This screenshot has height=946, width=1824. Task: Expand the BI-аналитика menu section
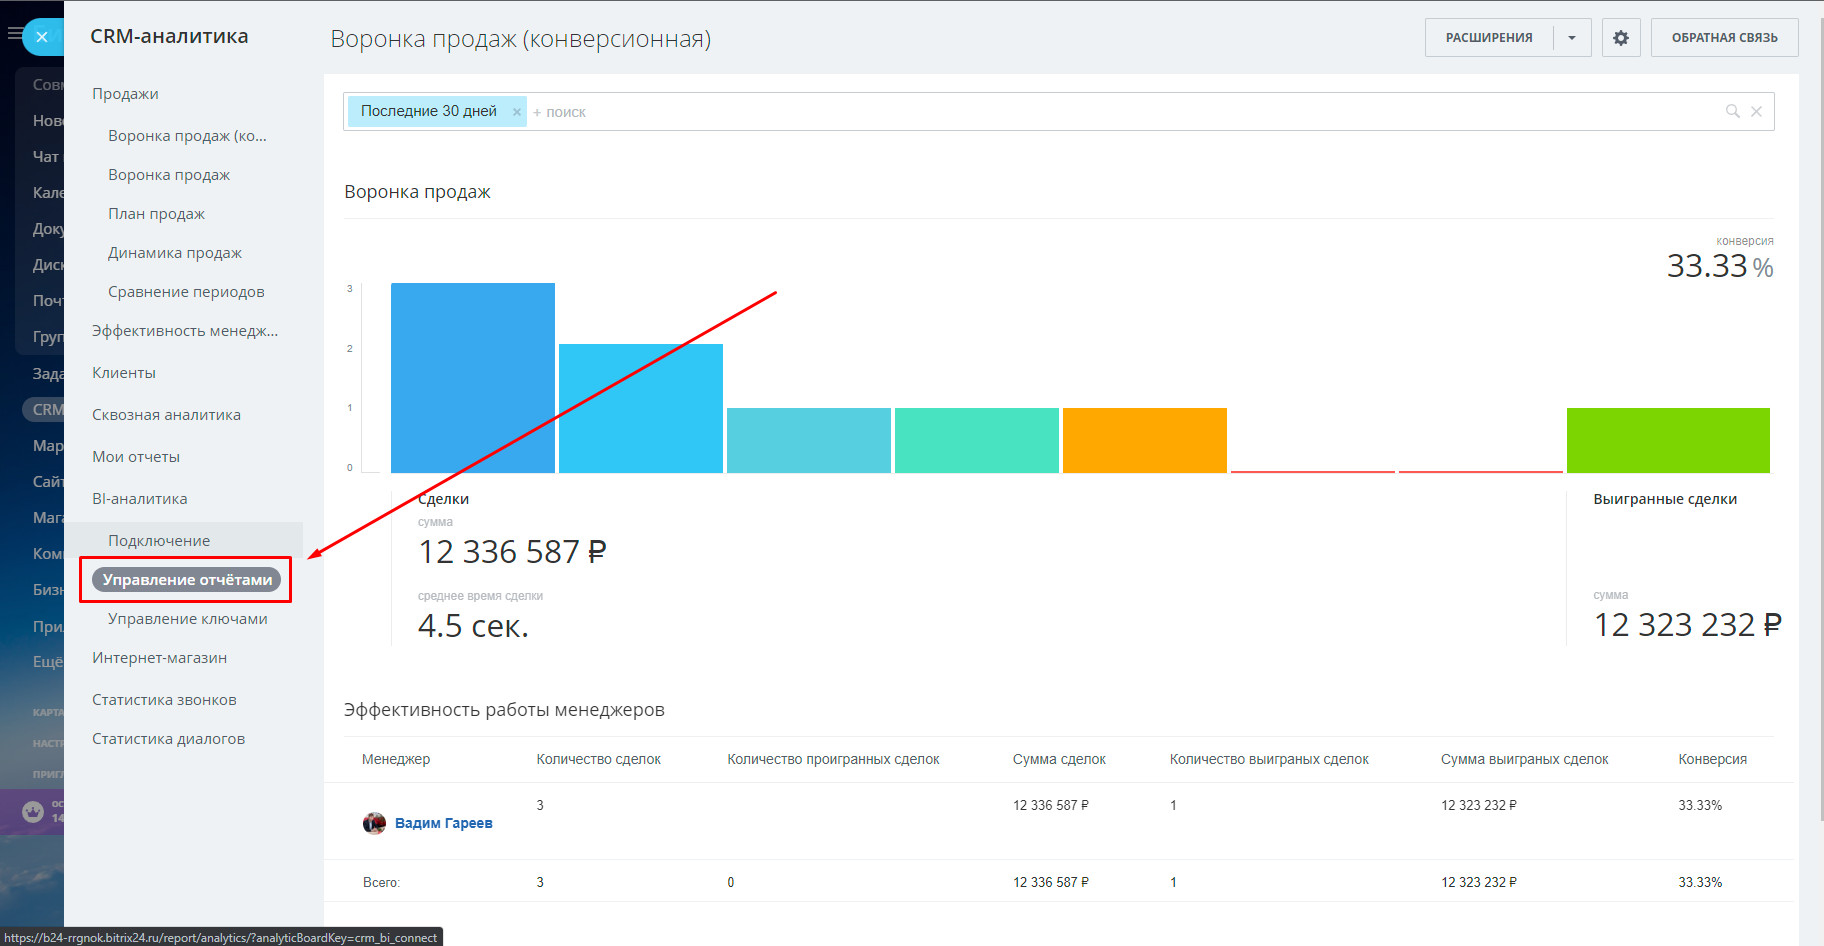coord(139,499)
